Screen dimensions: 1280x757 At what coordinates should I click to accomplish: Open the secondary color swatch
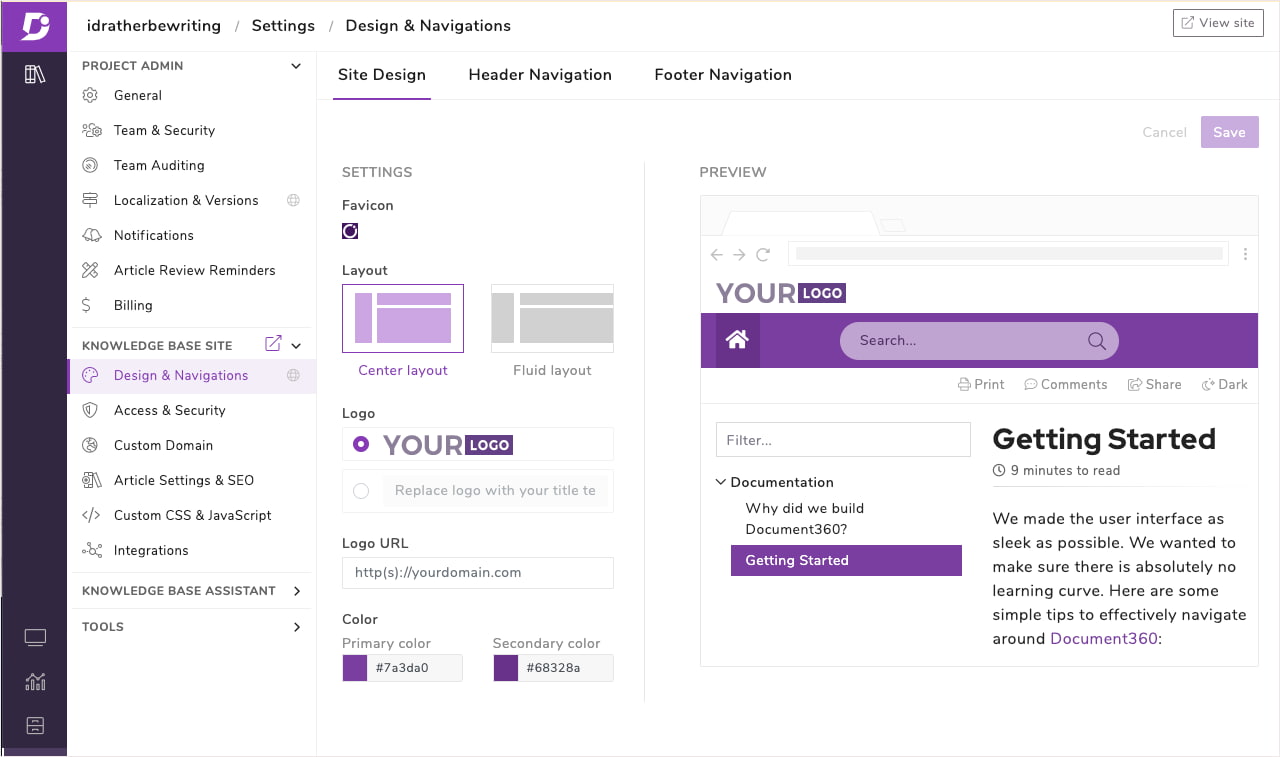(x=506, y=668)
